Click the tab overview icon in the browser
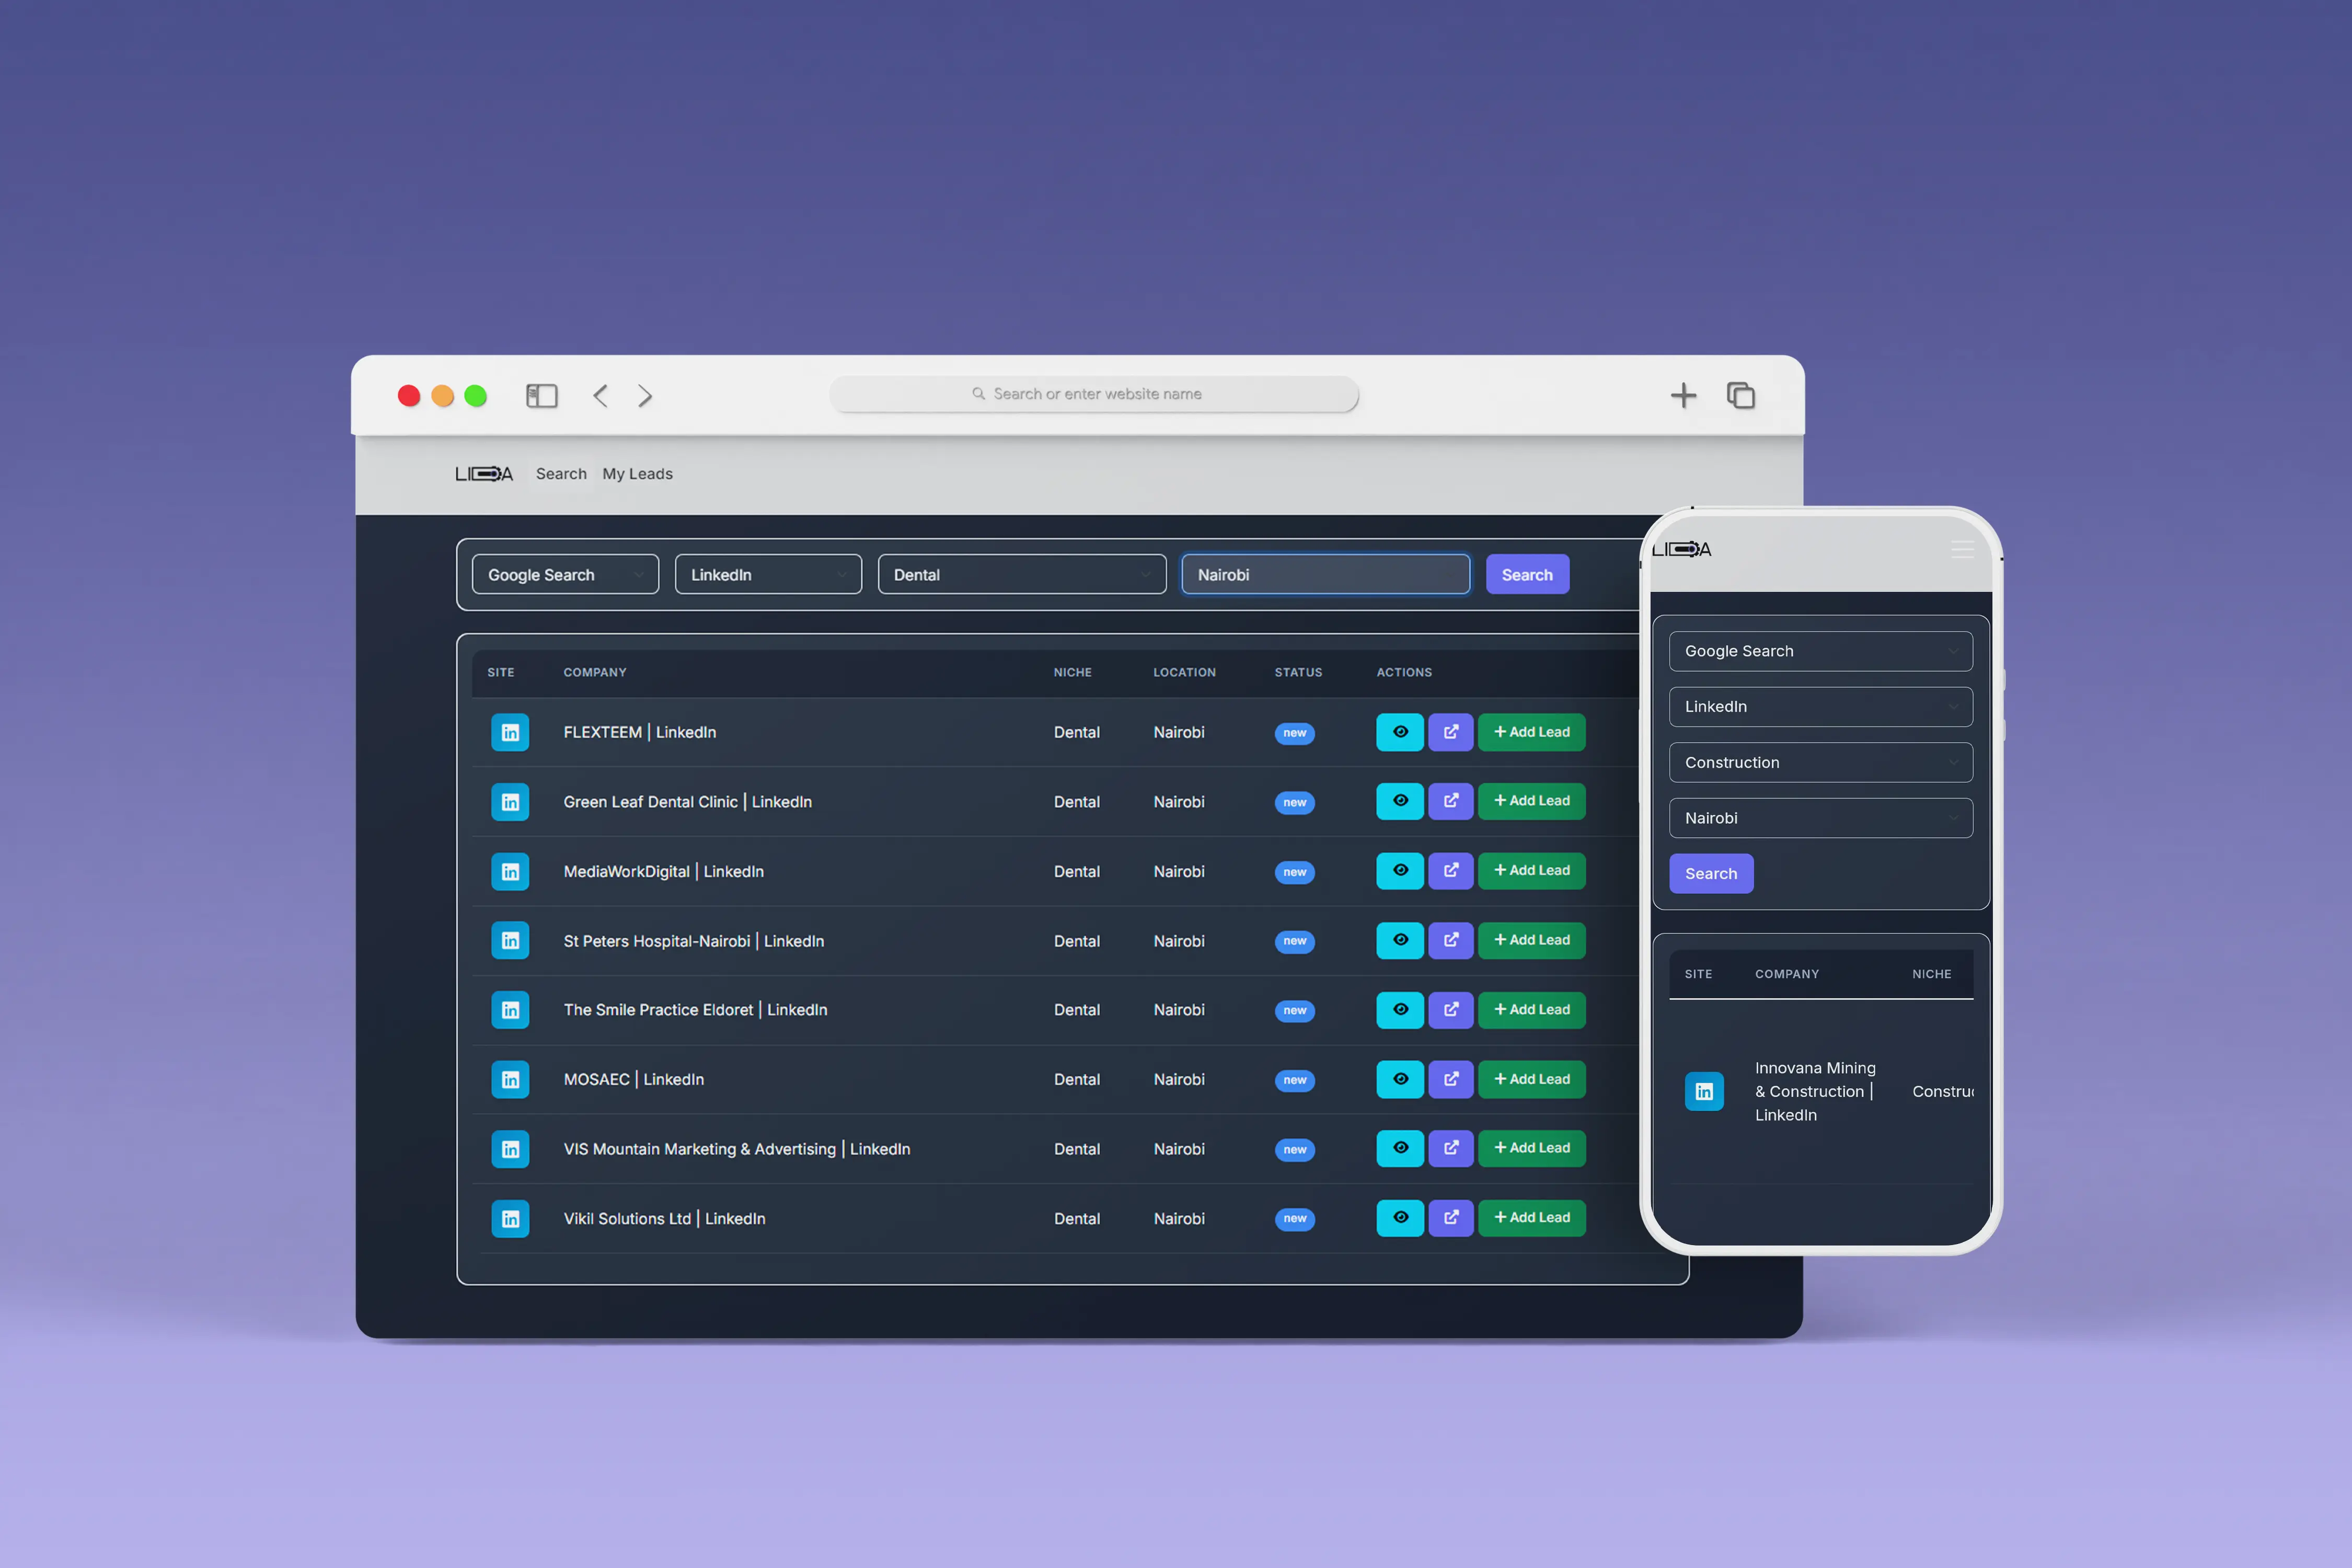The width and height of the screenshot is (2352, 1568). point(1740,395)
